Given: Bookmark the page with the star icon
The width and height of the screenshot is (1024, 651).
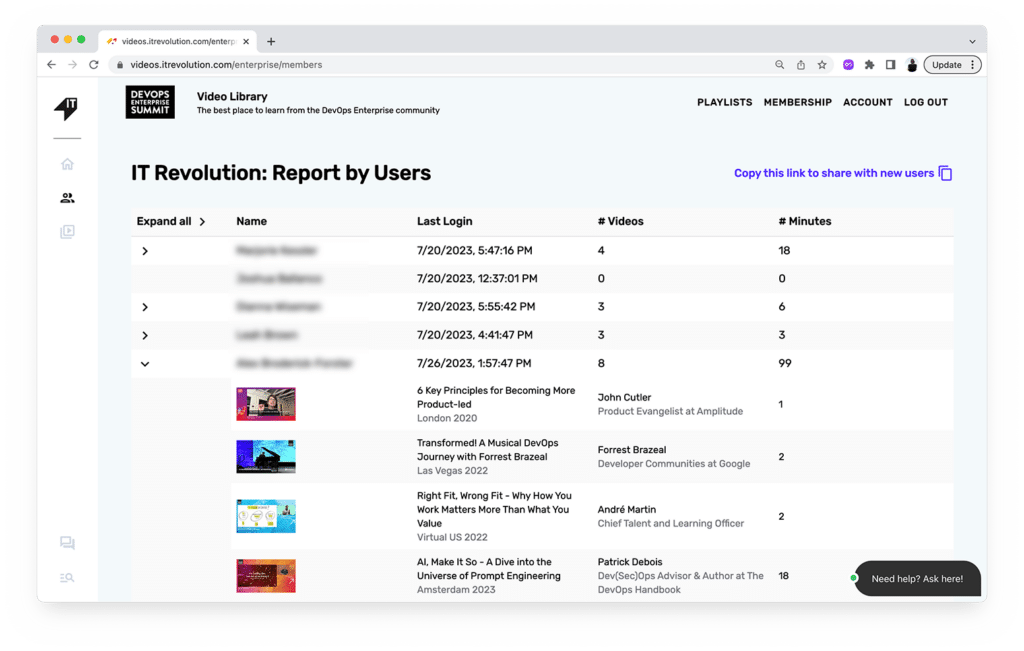Looking at the screenshot, I should [x=822, y=65].
